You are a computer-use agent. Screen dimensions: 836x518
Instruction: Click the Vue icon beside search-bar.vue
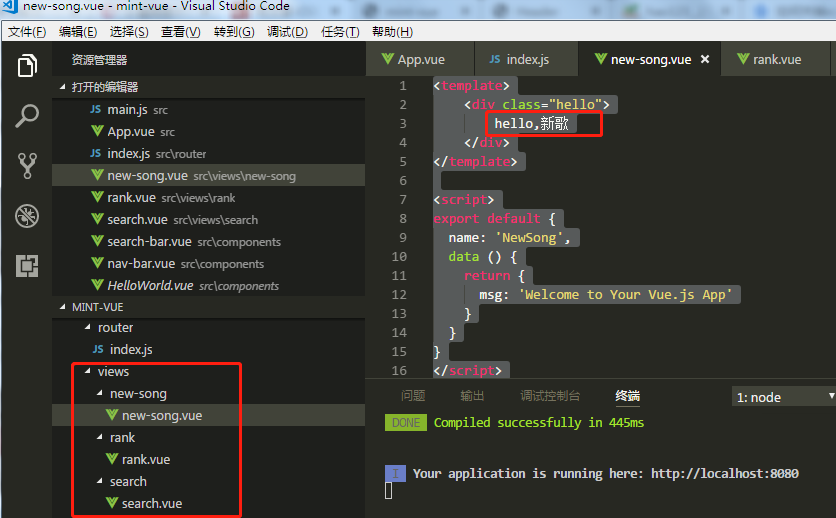[97, 241]
